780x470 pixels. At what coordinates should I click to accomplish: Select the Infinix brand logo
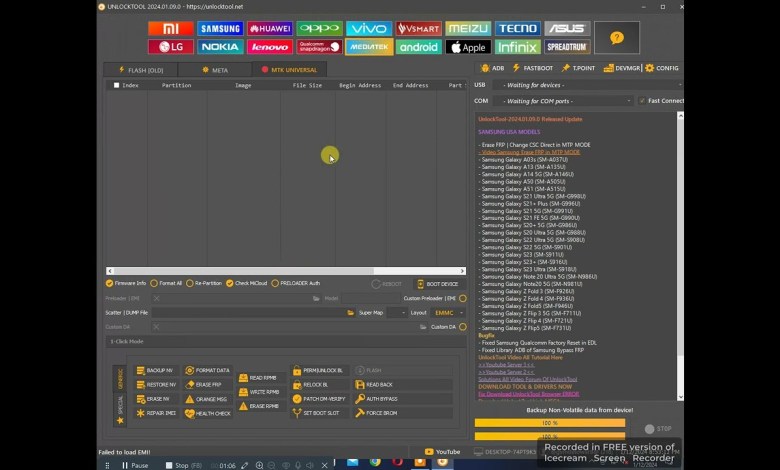click(517, 47)
